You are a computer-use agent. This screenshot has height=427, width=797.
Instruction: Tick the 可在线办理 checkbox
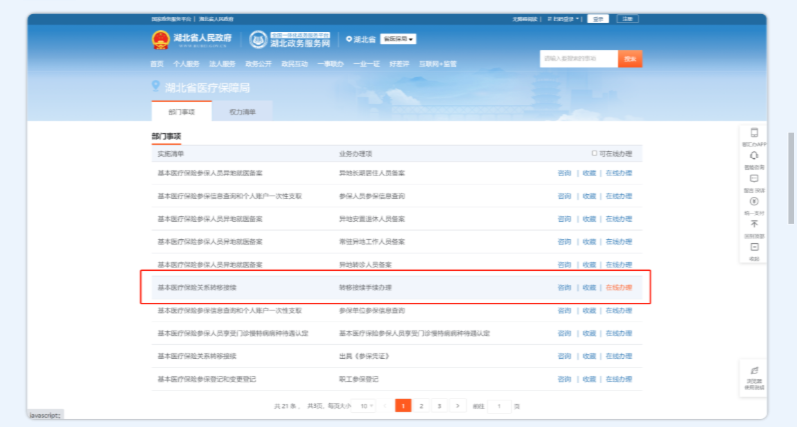coord(594,154)
